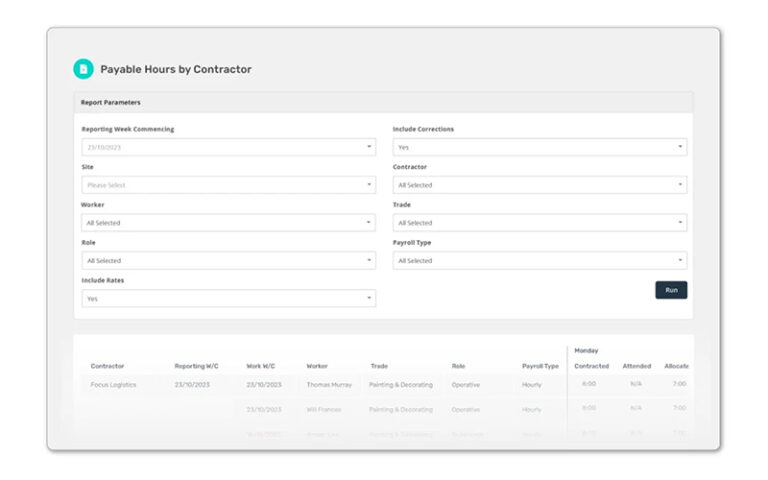Click the Worker column header

point(317,366)
